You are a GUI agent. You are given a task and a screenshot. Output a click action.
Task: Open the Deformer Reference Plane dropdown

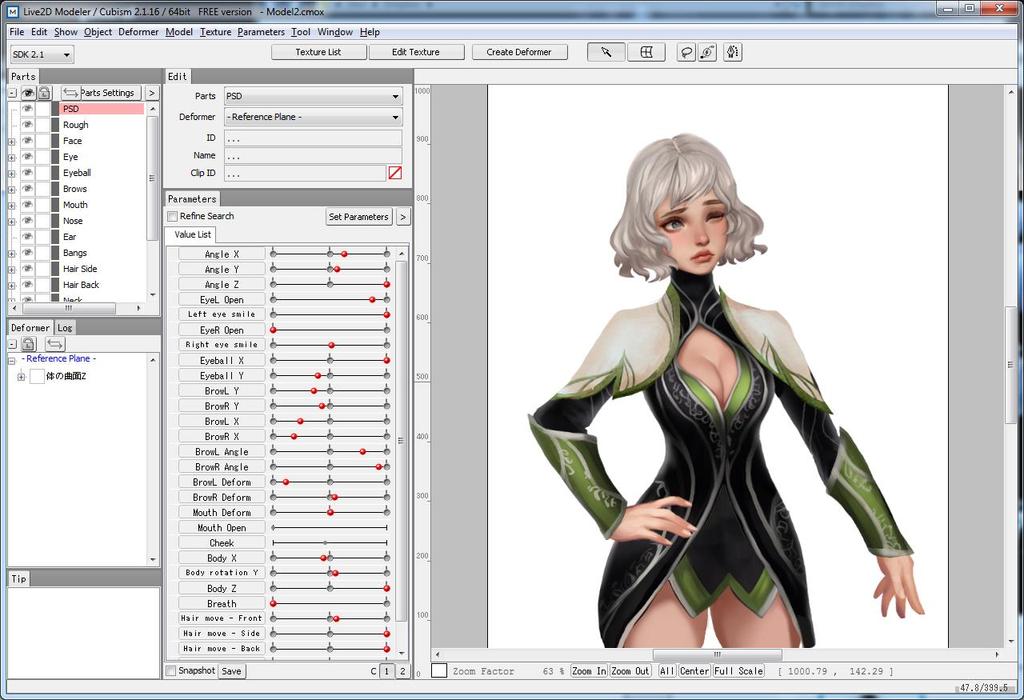pos(313,117)
